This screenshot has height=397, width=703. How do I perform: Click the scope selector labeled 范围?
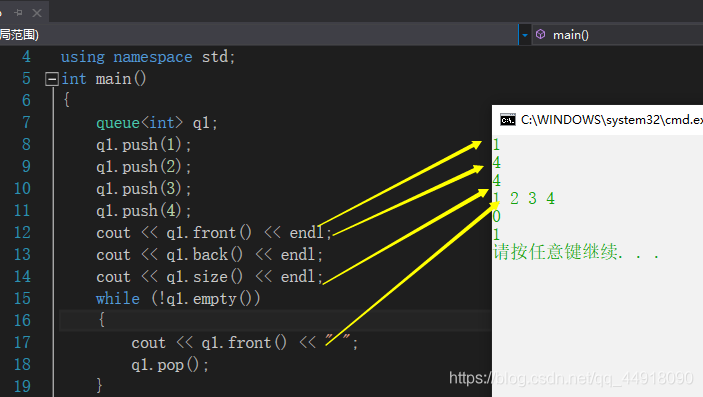pyautogui.click(x=259, y=35)
